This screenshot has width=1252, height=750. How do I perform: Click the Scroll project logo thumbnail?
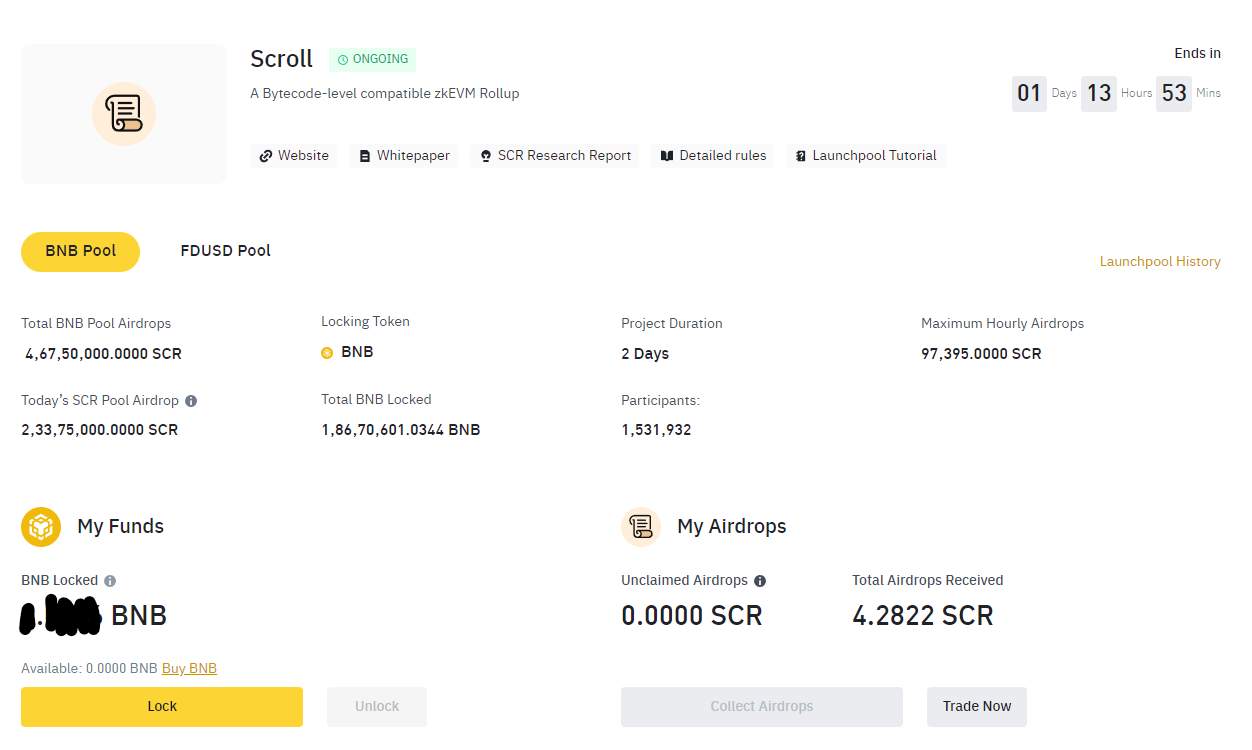click(x=123, y=114)
